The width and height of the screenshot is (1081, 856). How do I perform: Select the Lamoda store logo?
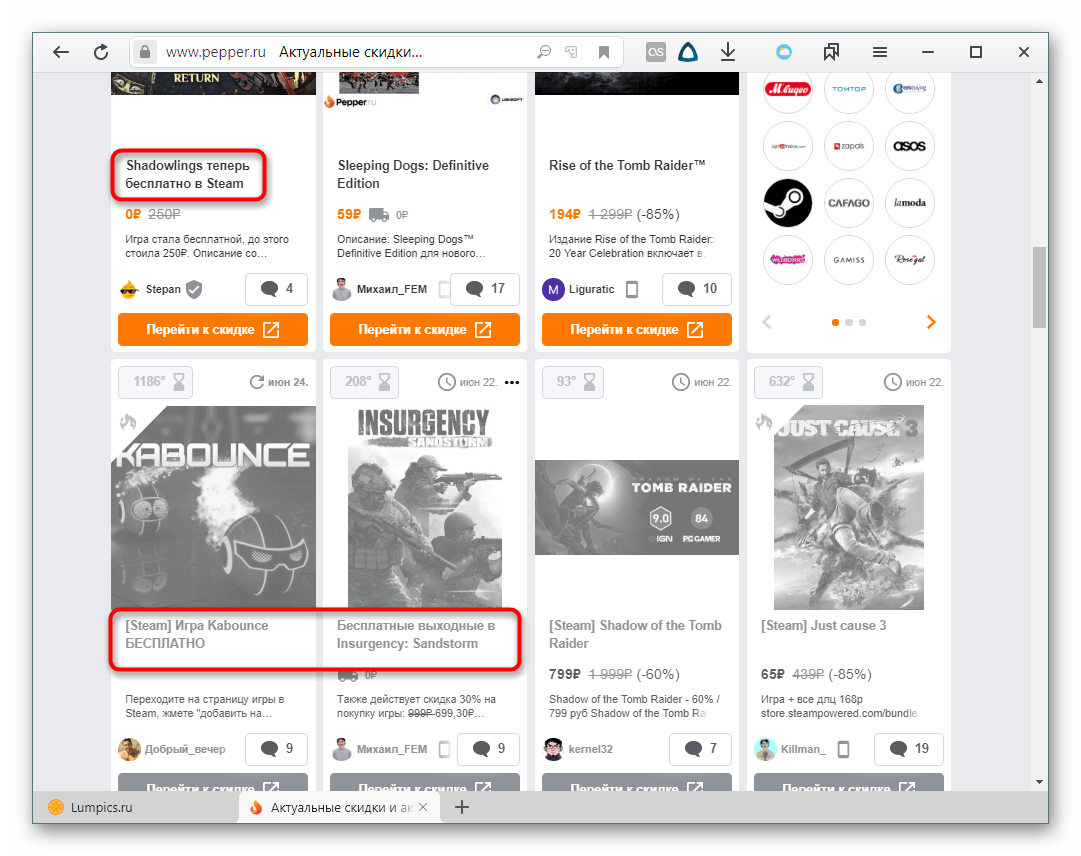tap(909, 203)
